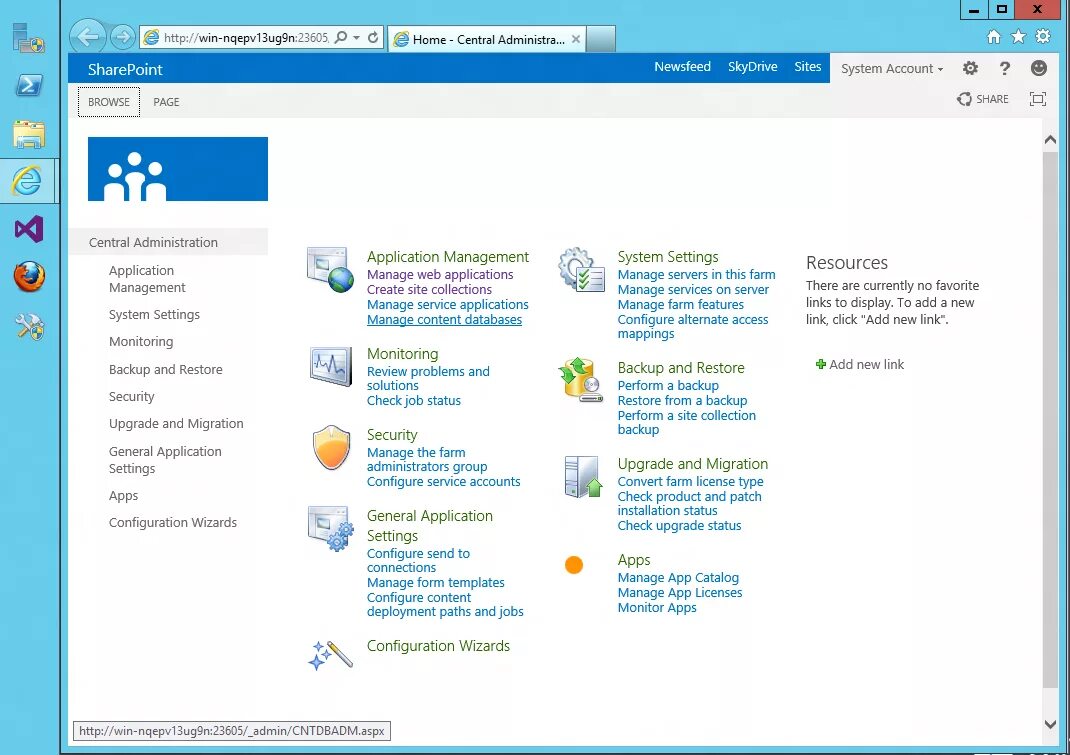Open the IE Home icon
The image size is (1070, 755).
click(x=994, y=37)
